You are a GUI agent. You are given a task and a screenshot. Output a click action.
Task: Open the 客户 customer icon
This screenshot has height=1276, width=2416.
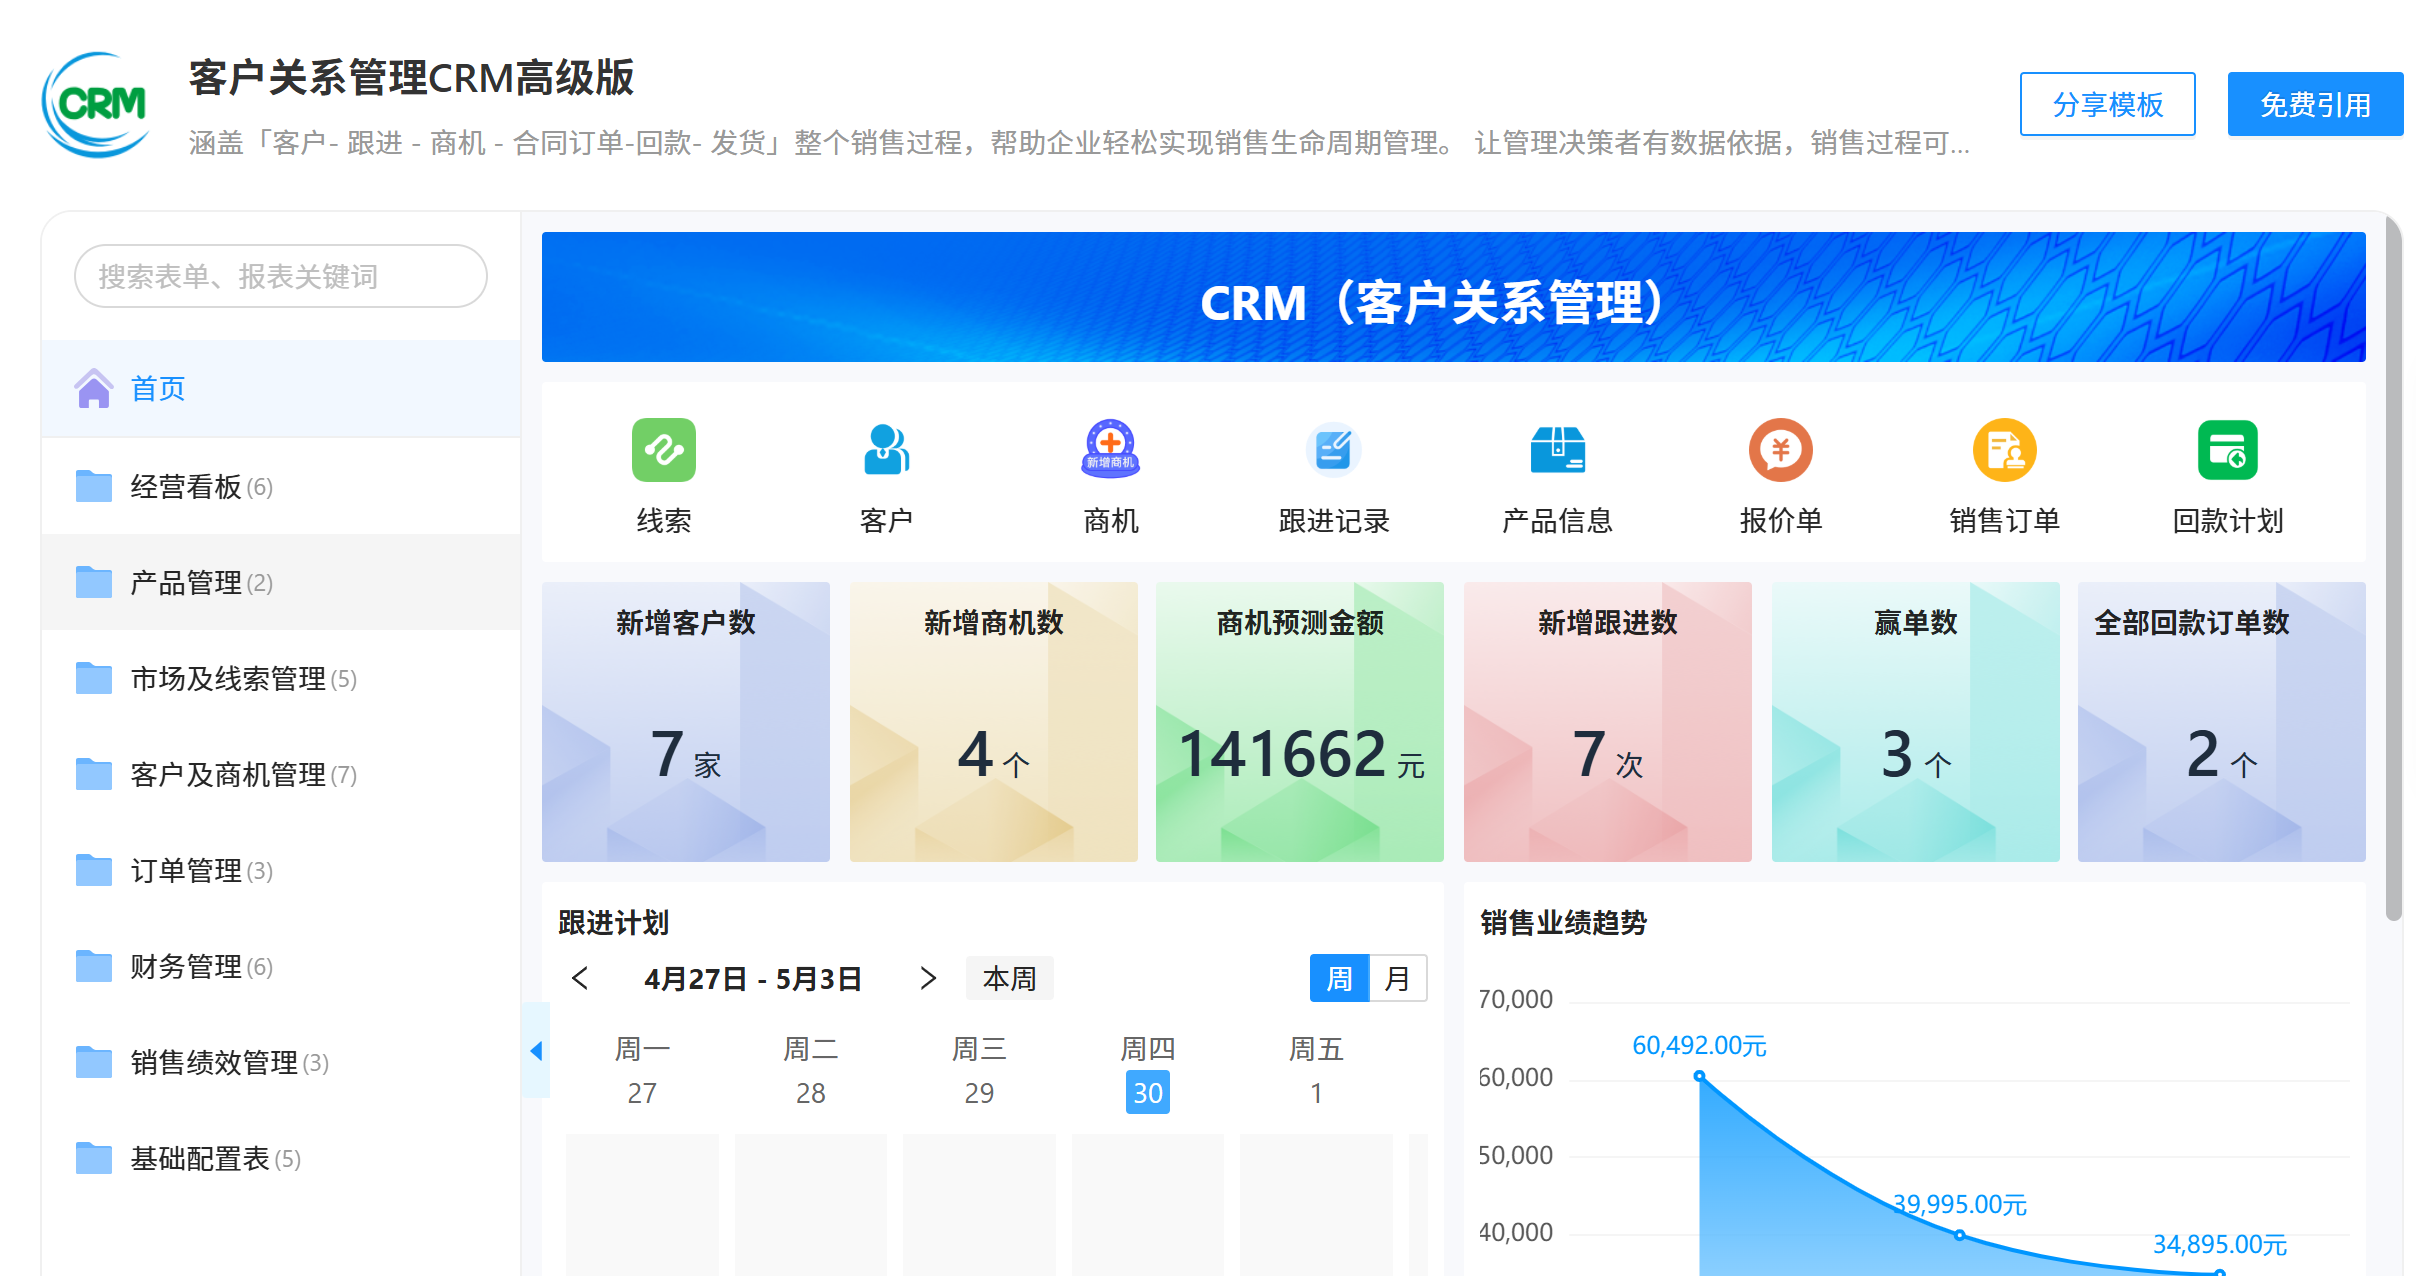click(x=886, y=450)
